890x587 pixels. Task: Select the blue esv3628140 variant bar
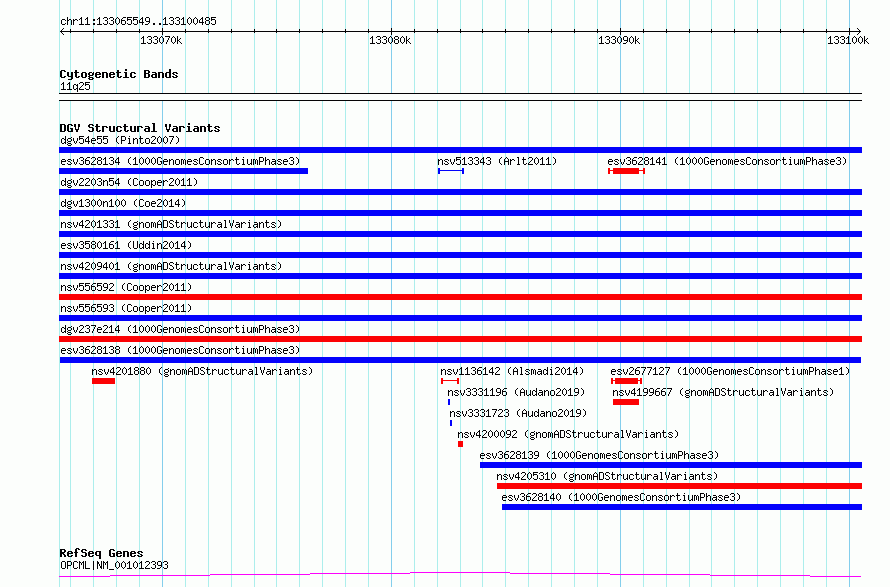pos(682,507)
